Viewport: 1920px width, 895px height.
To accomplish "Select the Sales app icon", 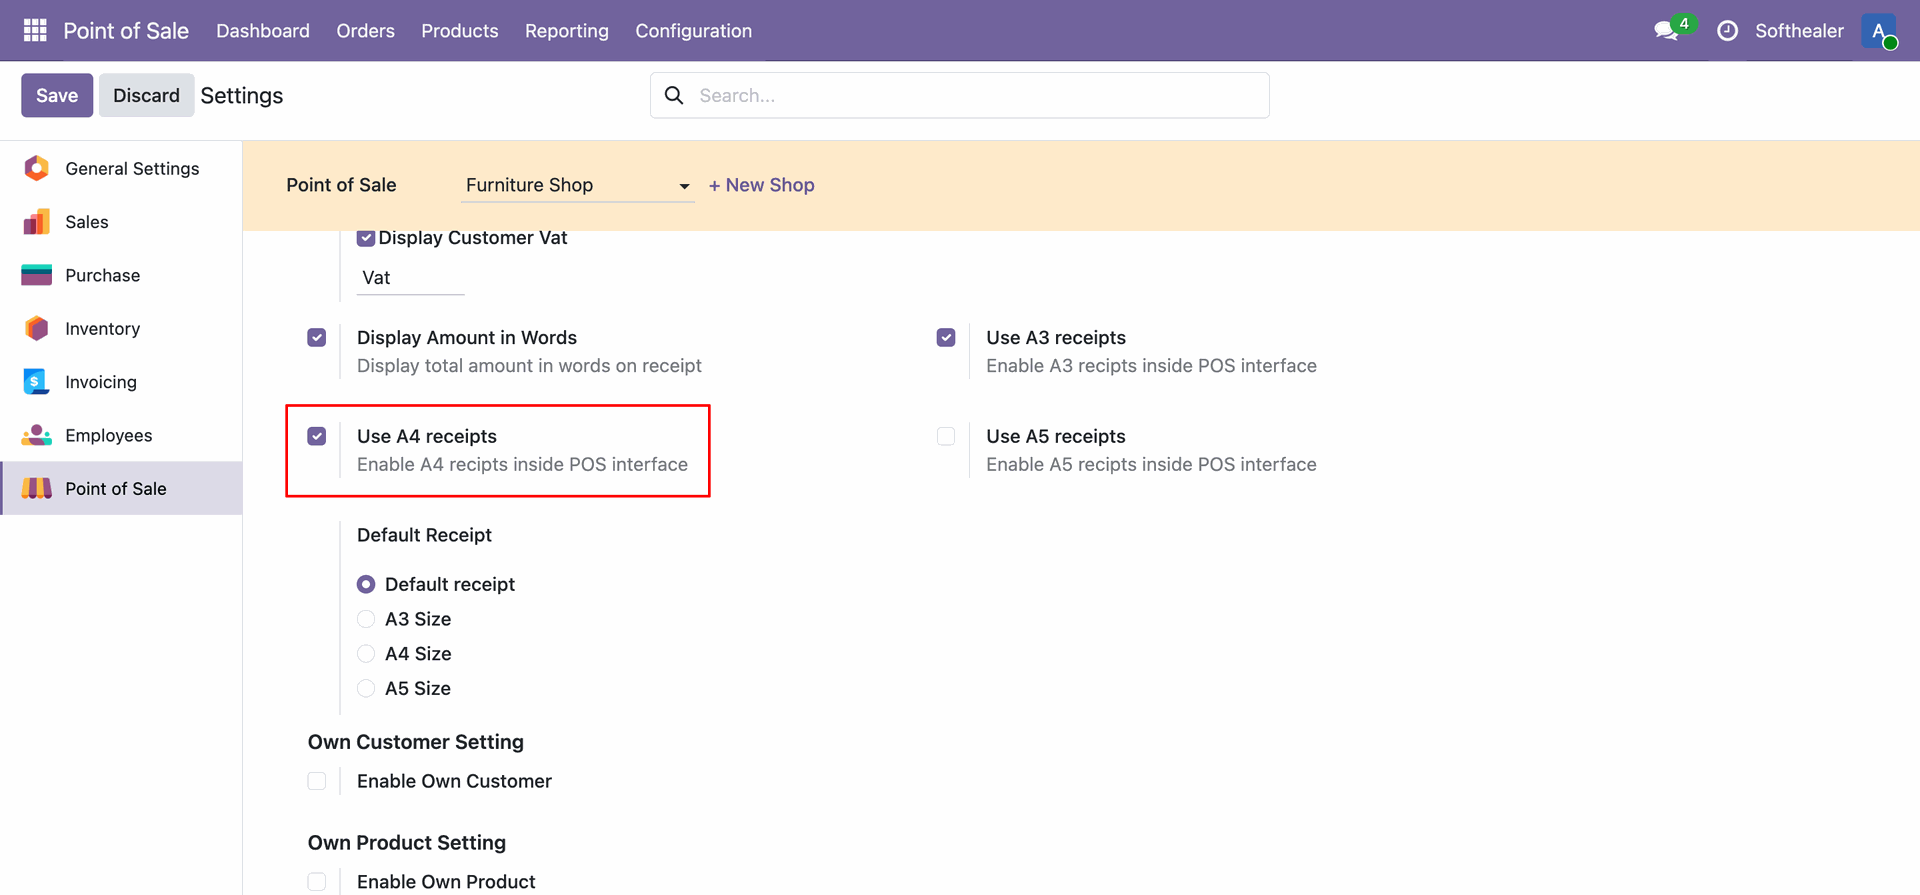I will [x=37, y=222].
